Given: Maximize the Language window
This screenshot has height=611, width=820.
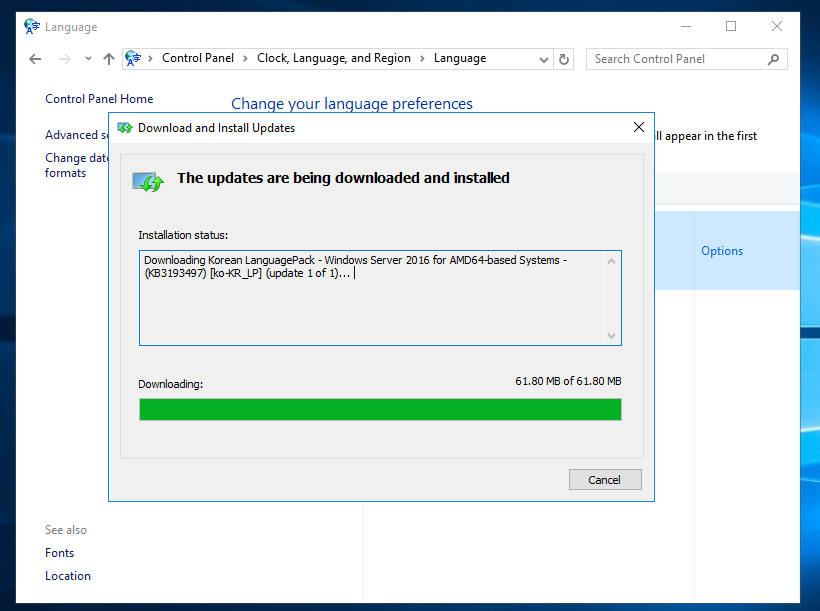Looking at the screenshot, I should pos(731,26).
